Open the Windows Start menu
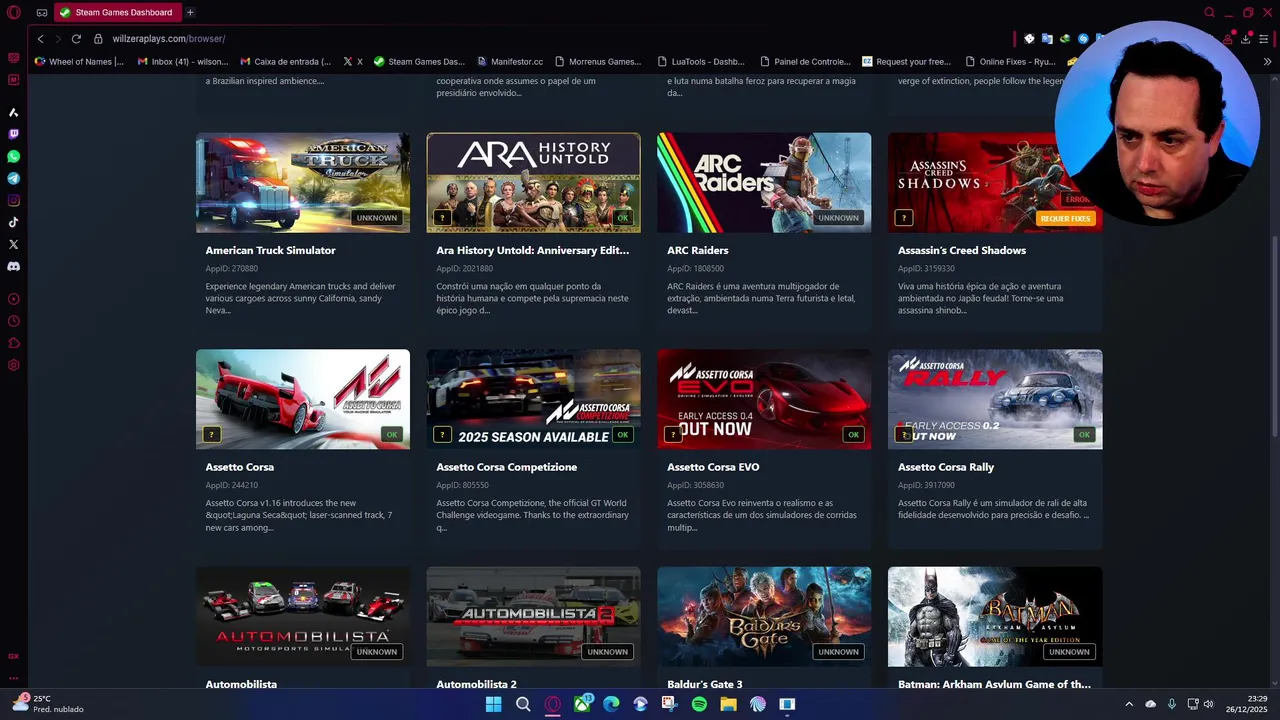The height and width of the screenshot is (720, 1280). 493,704
